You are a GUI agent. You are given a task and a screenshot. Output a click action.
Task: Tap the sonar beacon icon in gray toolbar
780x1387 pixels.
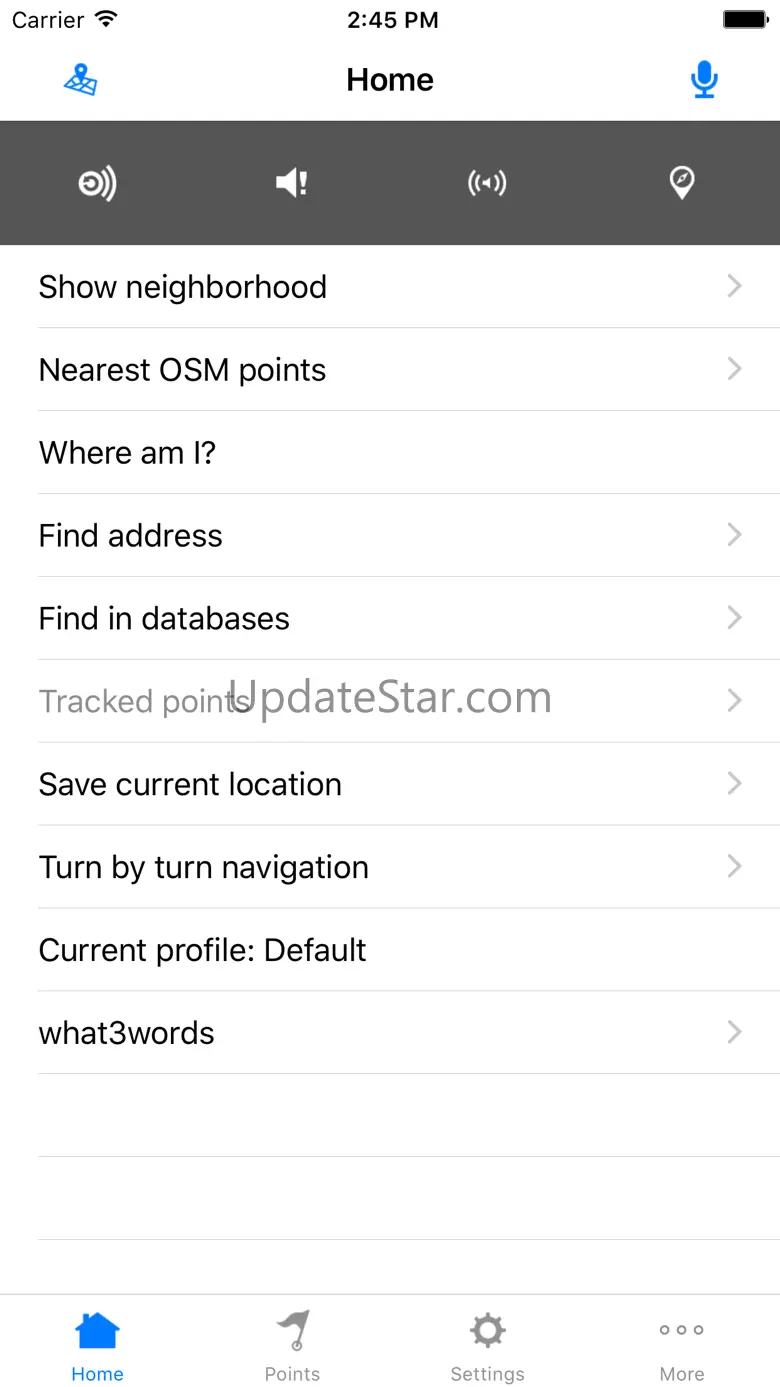(97, 183)
